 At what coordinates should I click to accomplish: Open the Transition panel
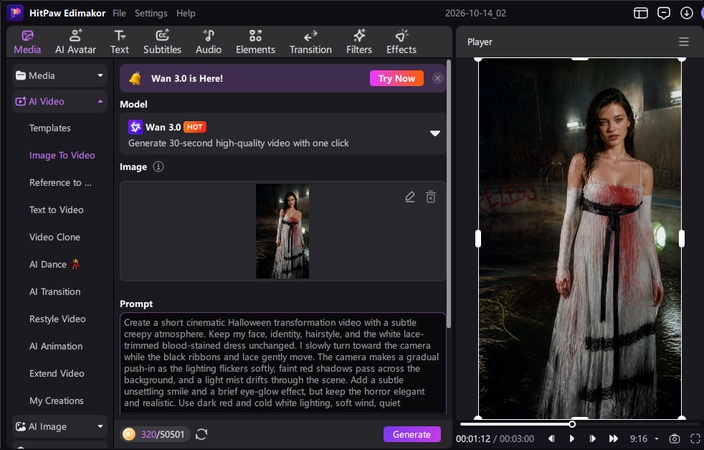310,42
